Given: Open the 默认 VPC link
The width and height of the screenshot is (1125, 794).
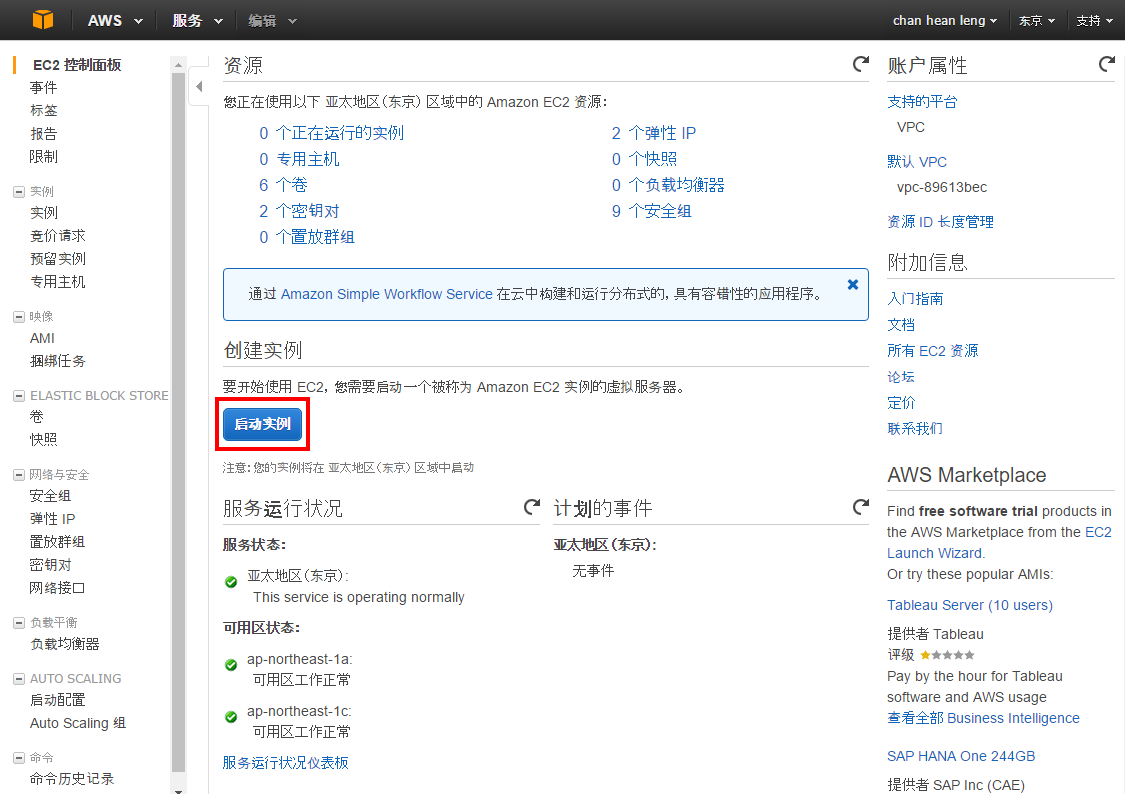Looking at the screenshot, I should pyautogui.click(x=917, y=162).
